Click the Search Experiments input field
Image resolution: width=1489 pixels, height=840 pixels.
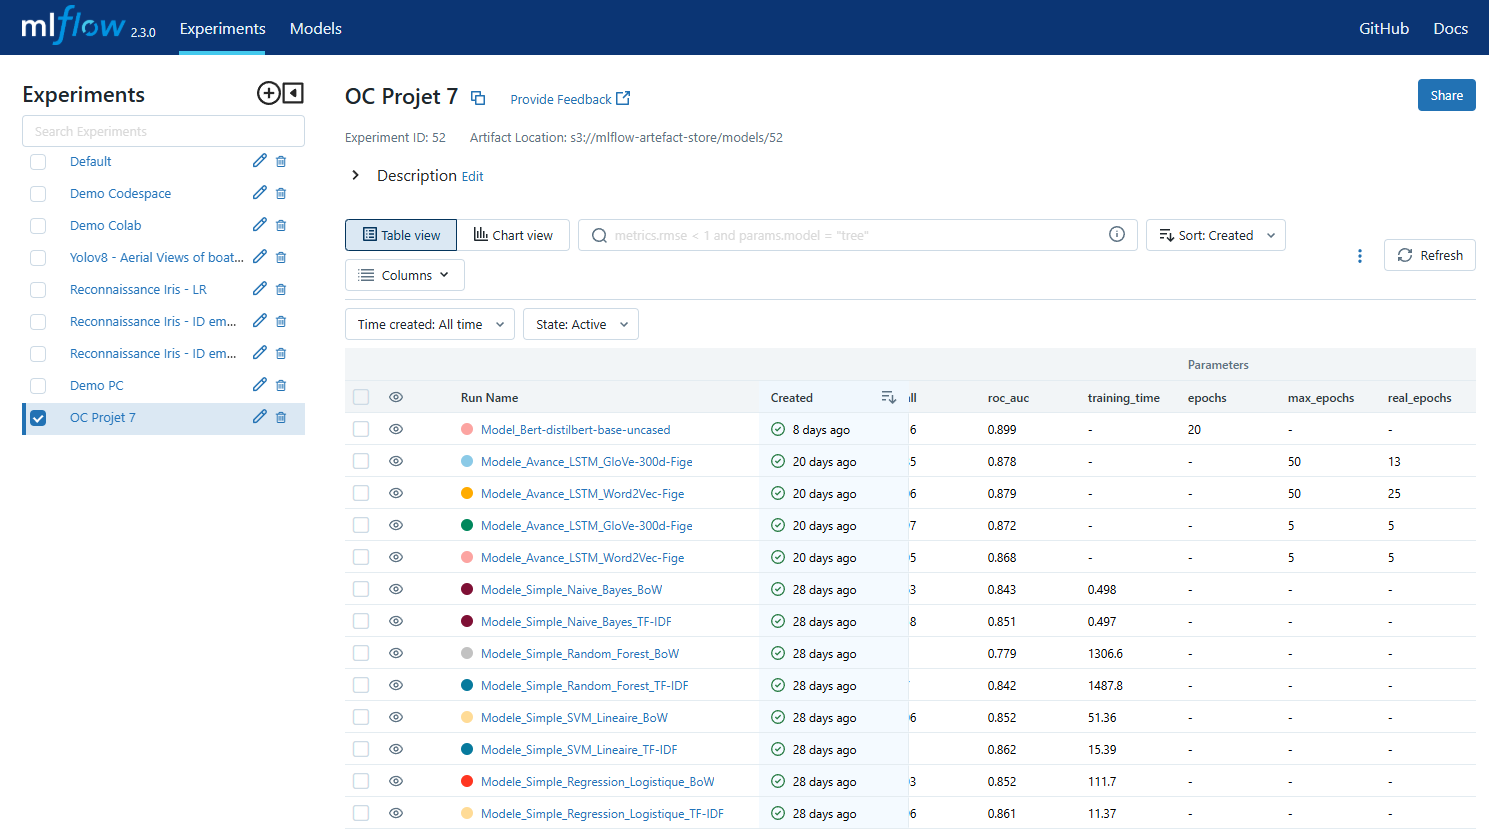click(163, 131)
